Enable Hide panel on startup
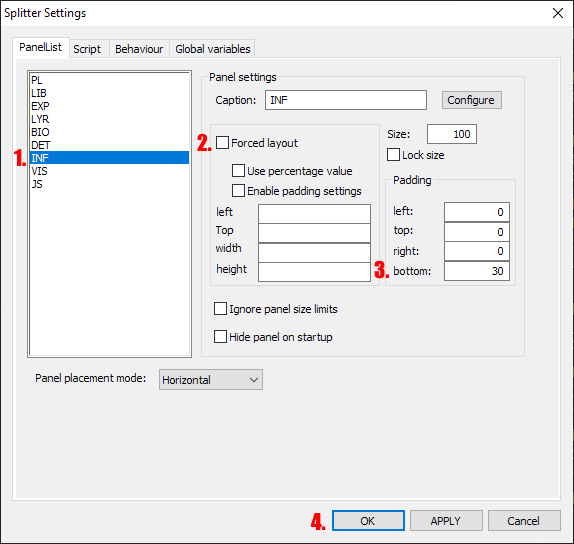Screen dimensions: 574x544 coord(220,336)
